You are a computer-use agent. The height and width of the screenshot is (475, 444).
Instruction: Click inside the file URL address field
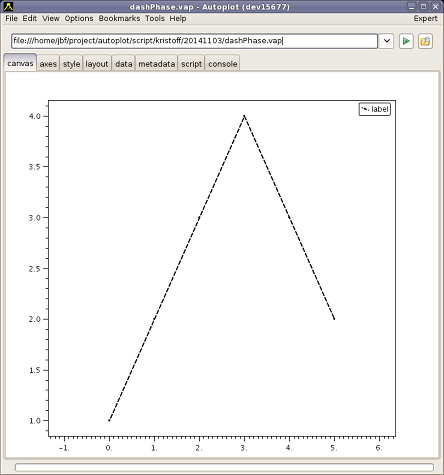[194, 41]
